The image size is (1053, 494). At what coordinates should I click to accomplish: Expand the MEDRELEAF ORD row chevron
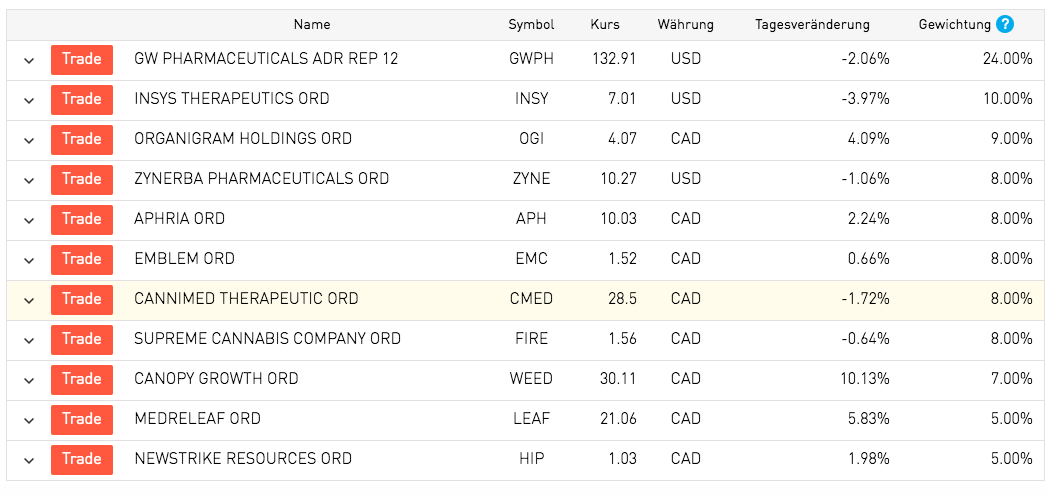[x=29, y=420]
